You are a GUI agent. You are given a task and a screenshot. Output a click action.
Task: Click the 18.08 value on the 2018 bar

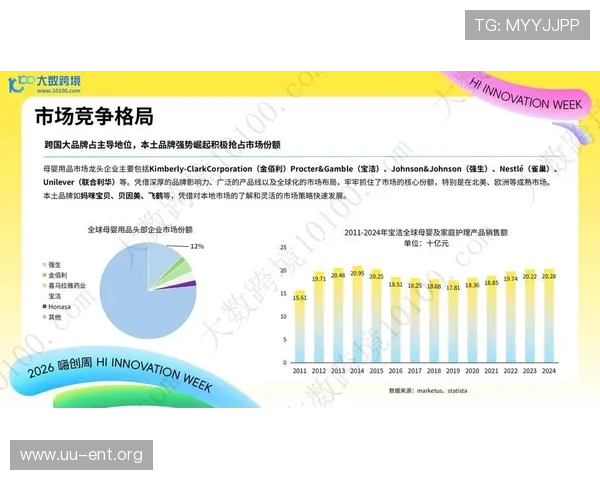(x=434, y=286)
